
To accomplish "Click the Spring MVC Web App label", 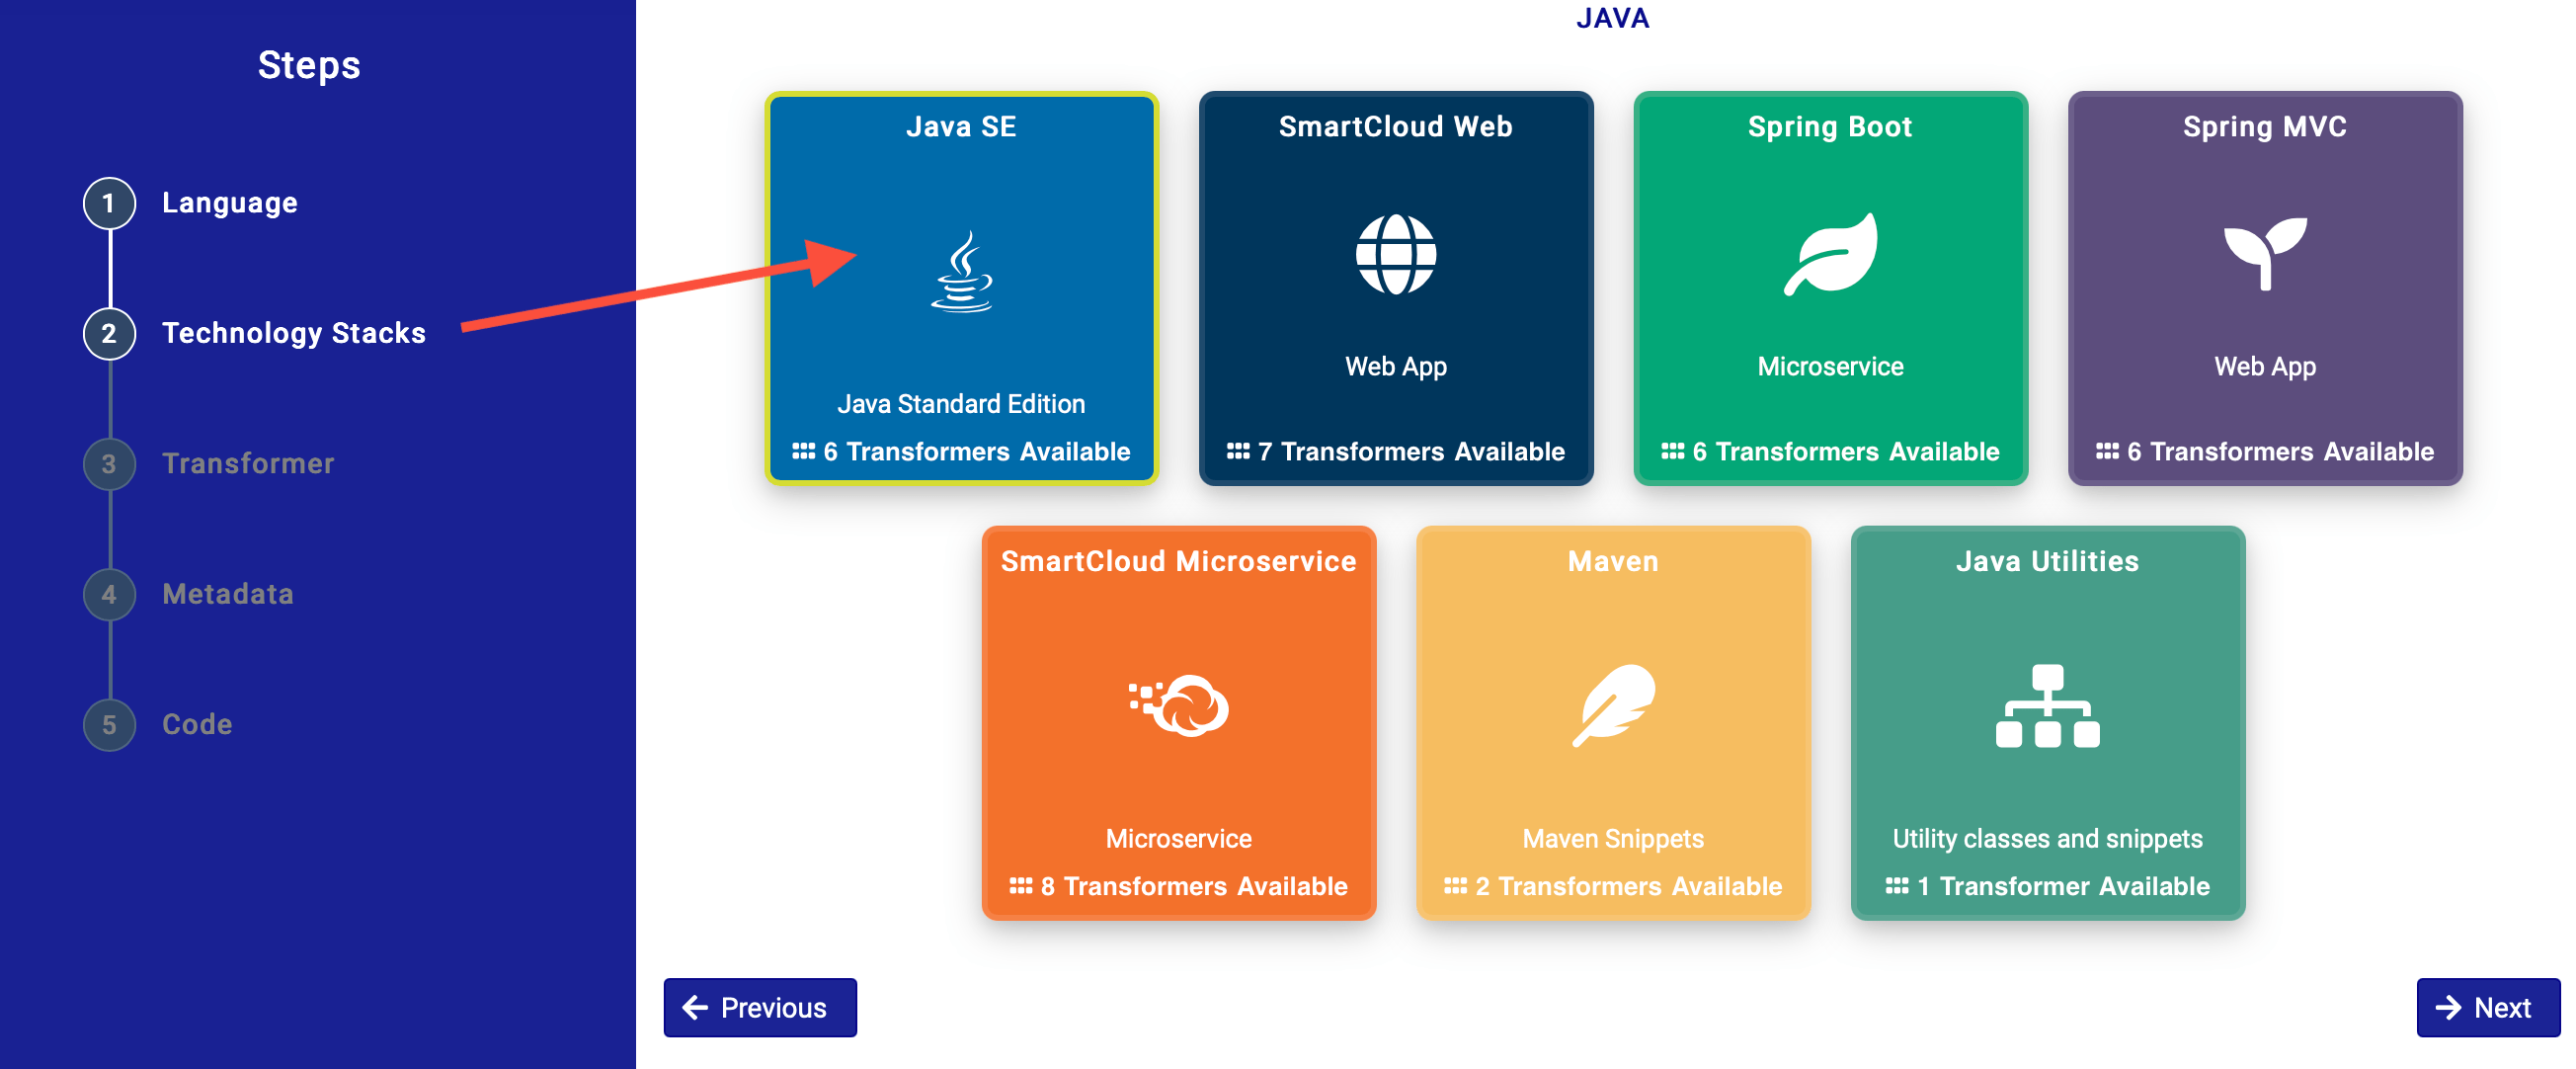I will [x=2264, y=366].
